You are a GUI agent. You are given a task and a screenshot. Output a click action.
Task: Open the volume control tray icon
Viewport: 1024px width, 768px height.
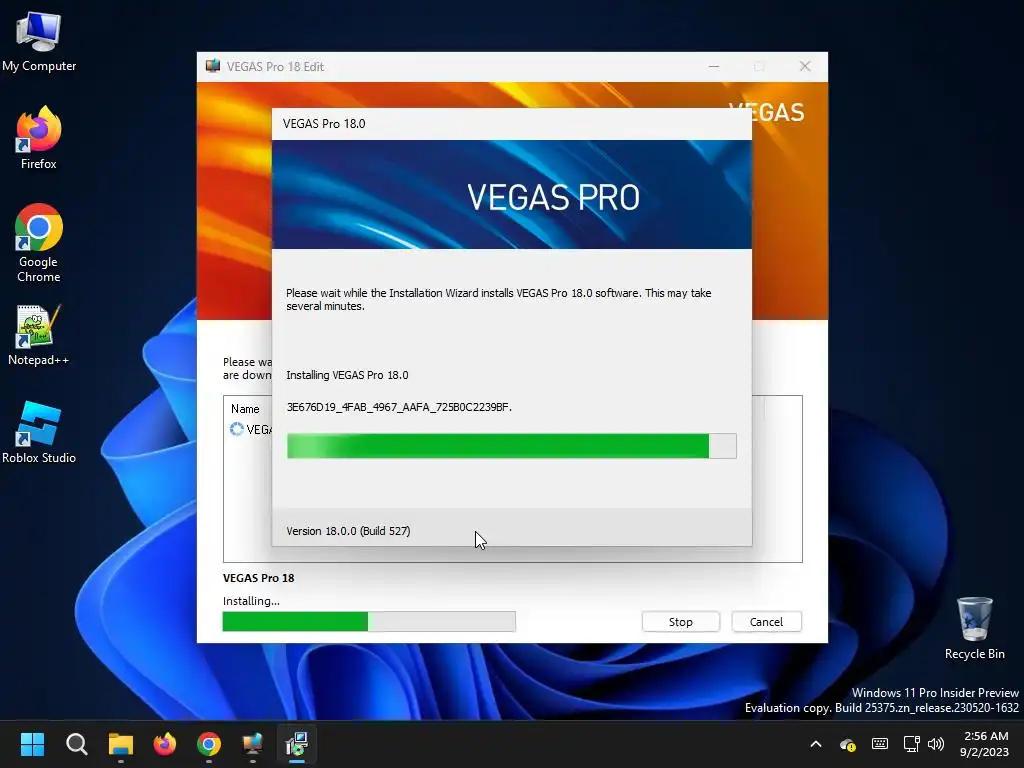click(936, 744)
